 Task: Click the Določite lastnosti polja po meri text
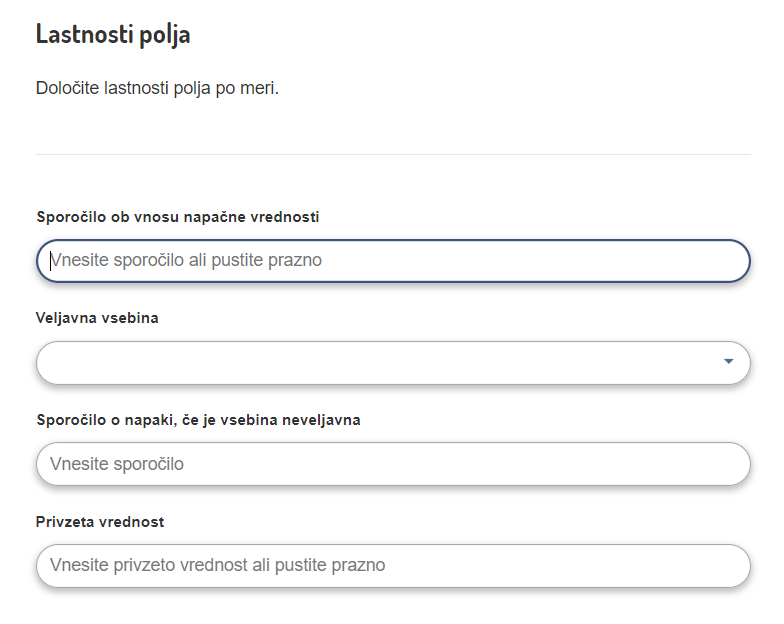(x=157, y=88)
